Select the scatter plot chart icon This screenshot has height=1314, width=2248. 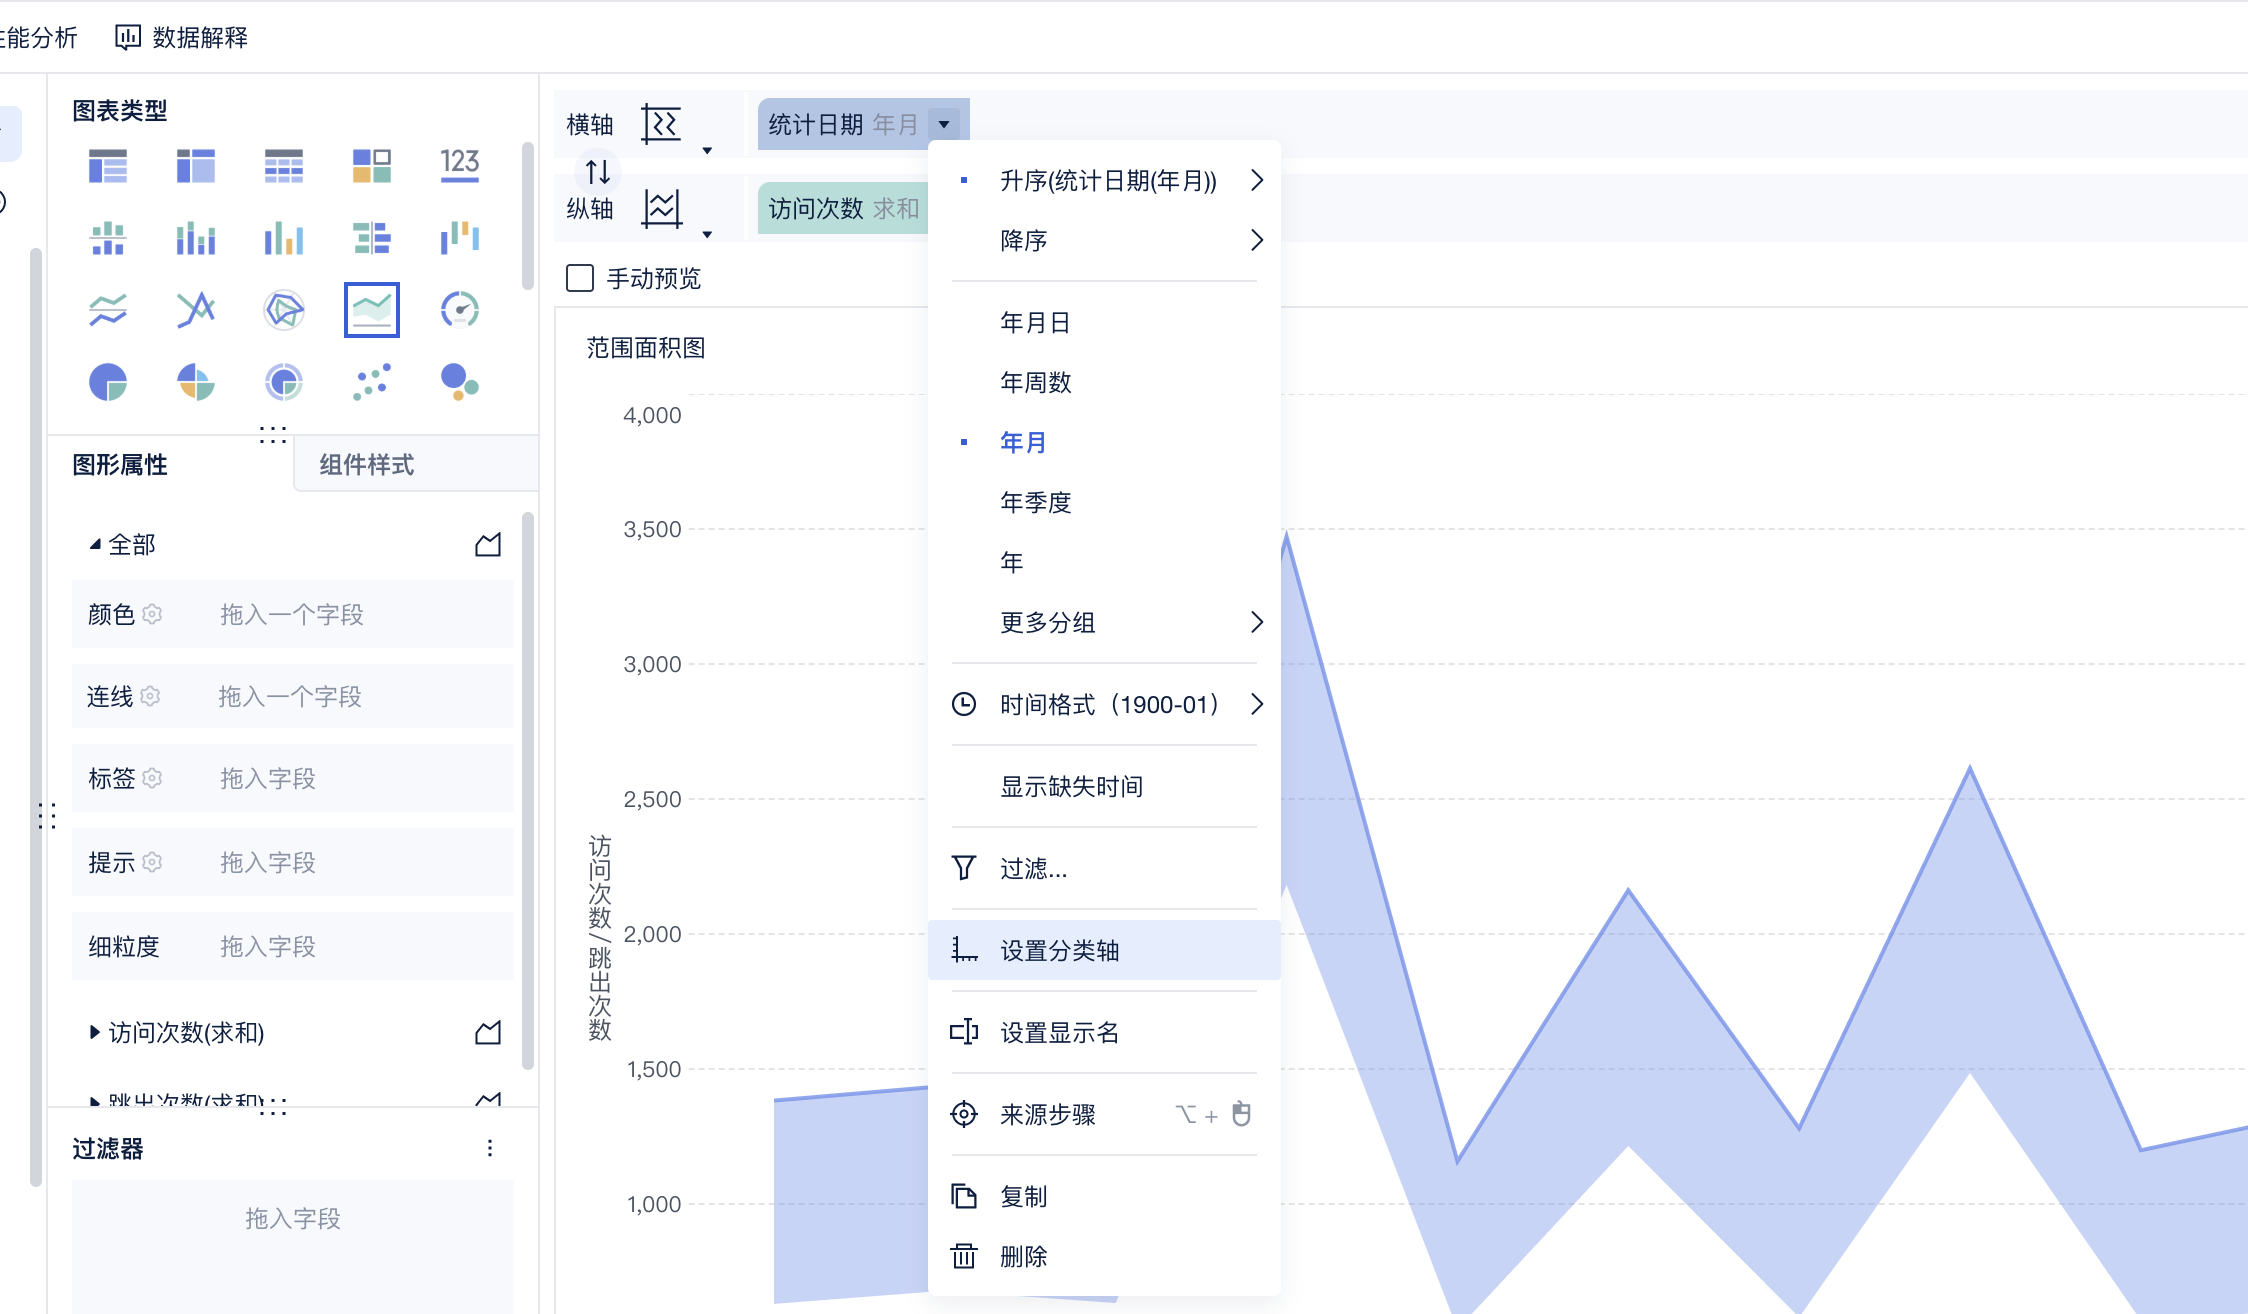click(x=371, y=382)
